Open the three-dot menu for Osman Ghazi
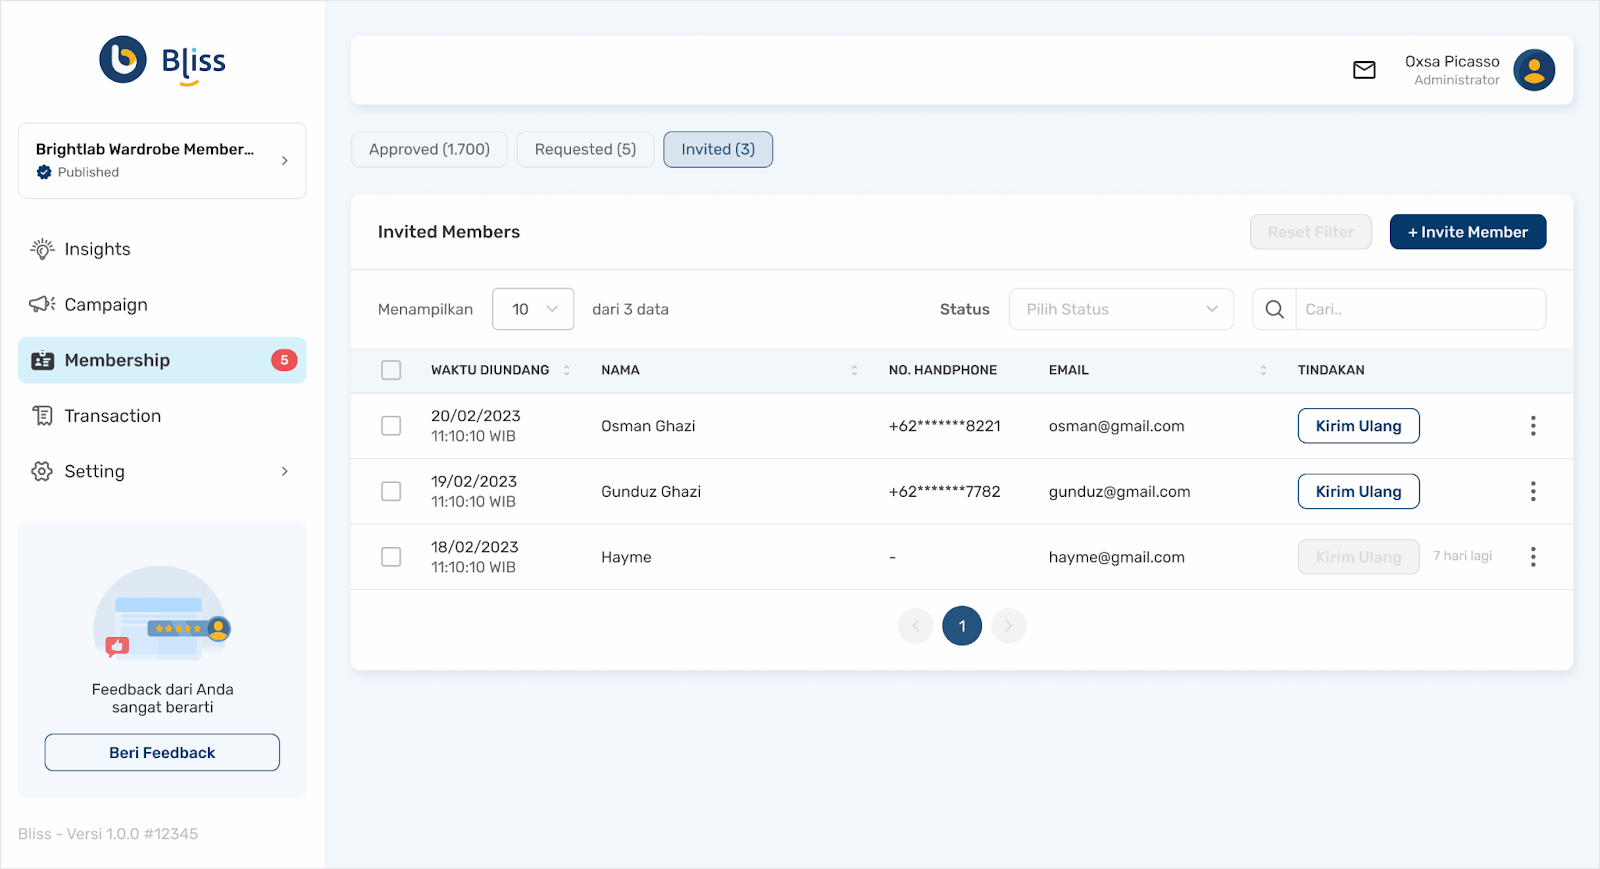 coord(1533,426)
